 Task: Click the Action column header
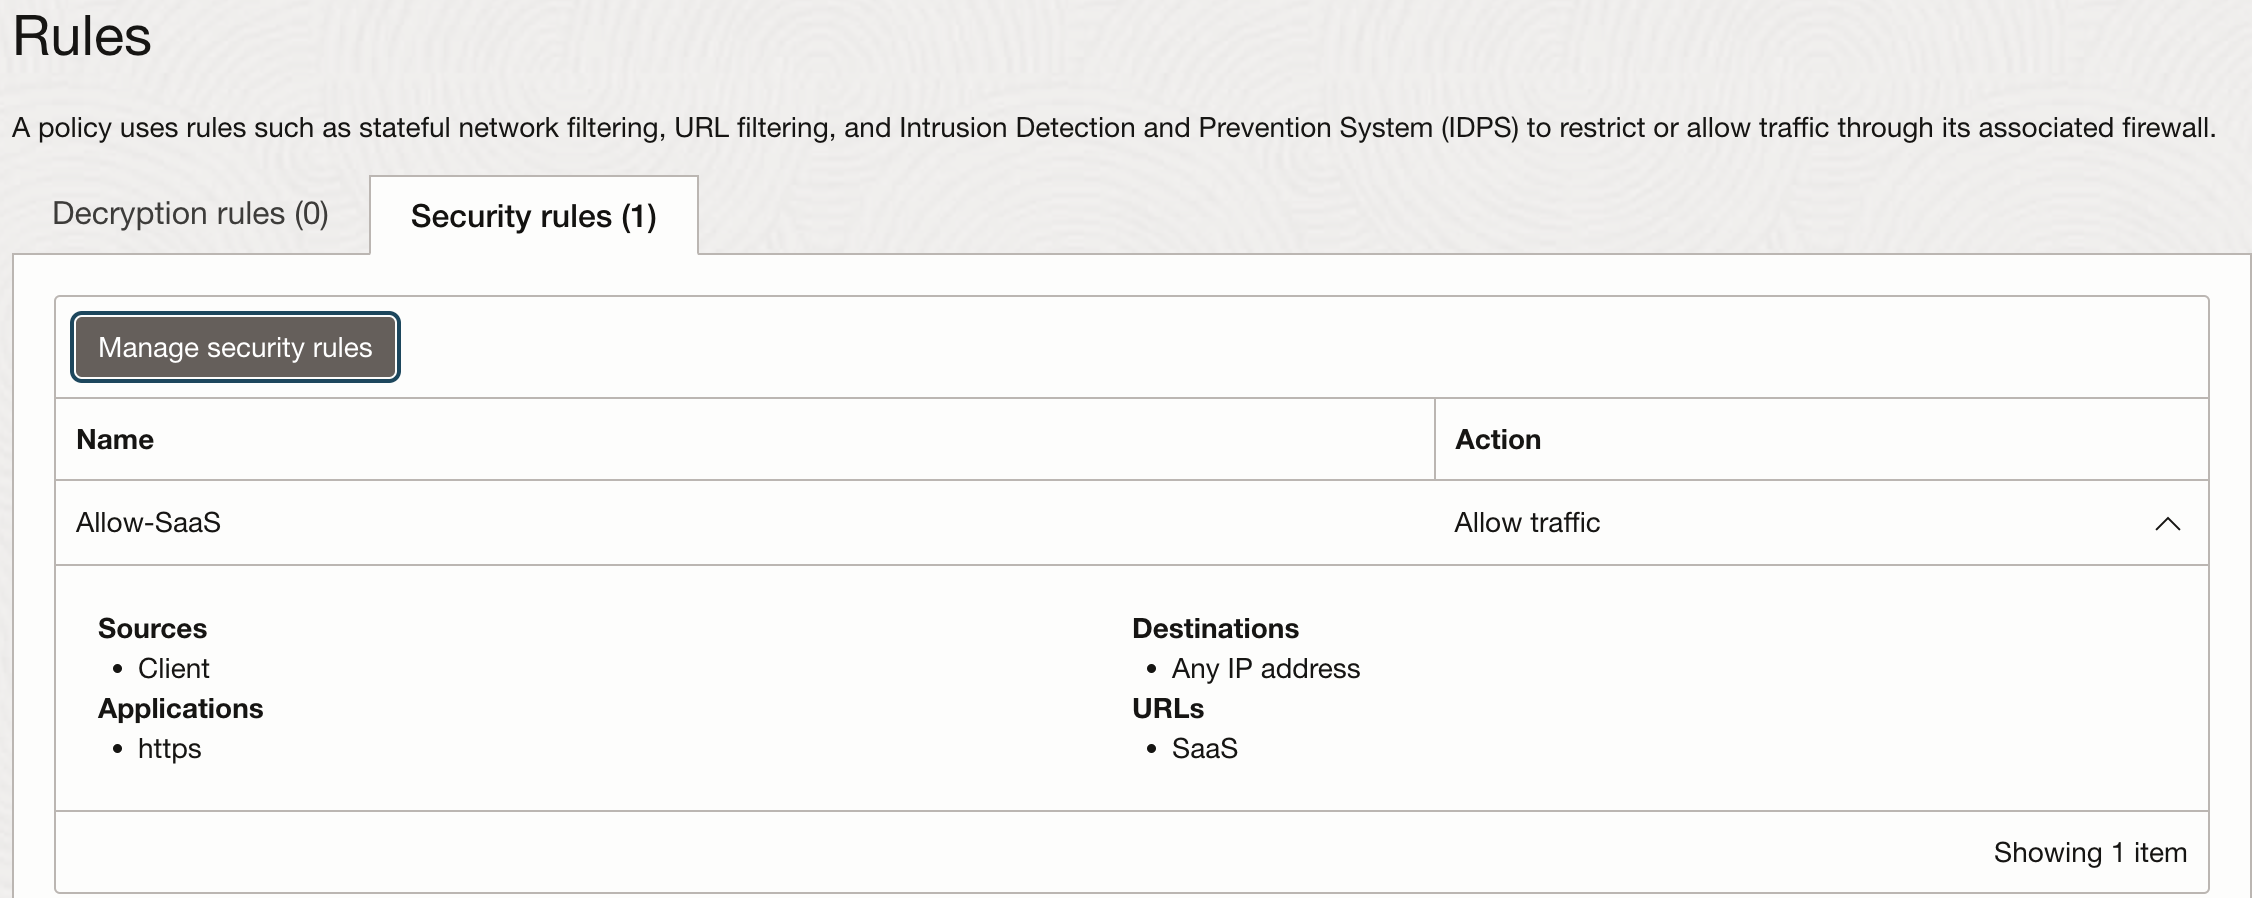click(1497, 439)
